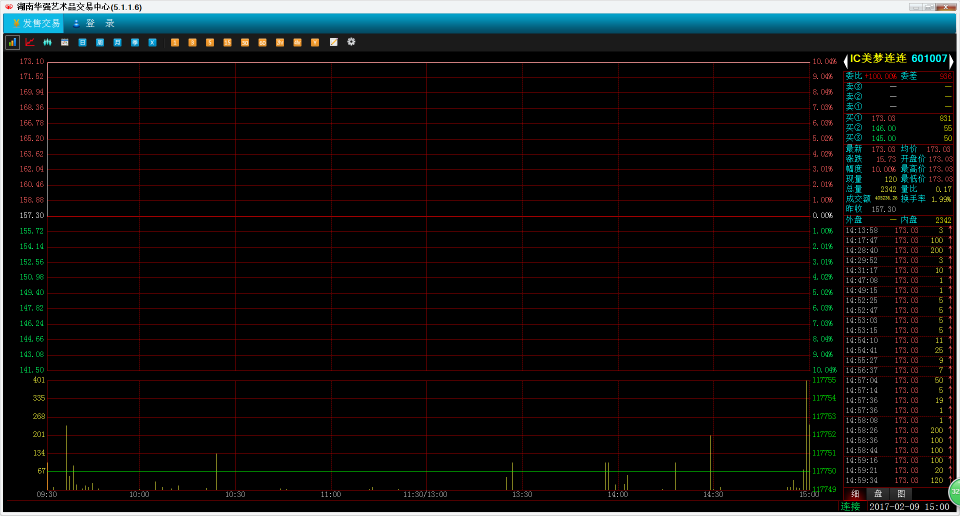Select the daily (日) period icon
The height and width of the screenshot is (516, 960).
click(82, 42)
